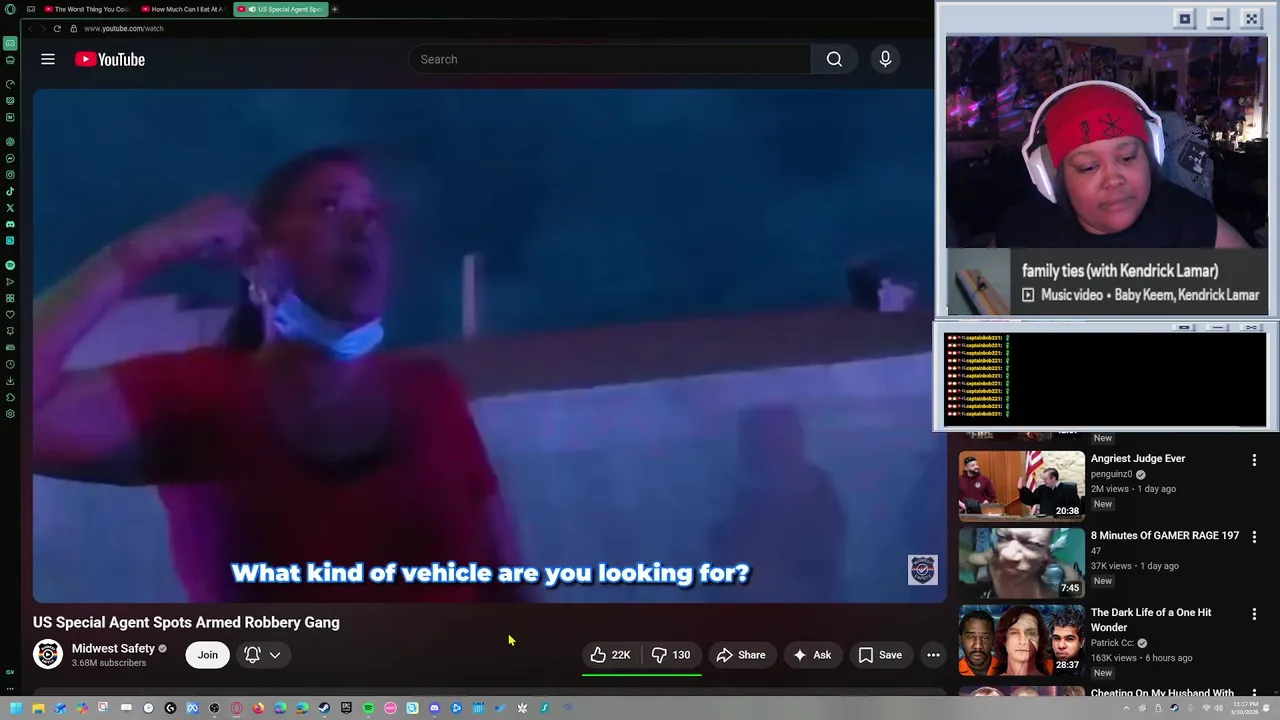Open Instagram in the Opera sidebar

click(10, 175)
